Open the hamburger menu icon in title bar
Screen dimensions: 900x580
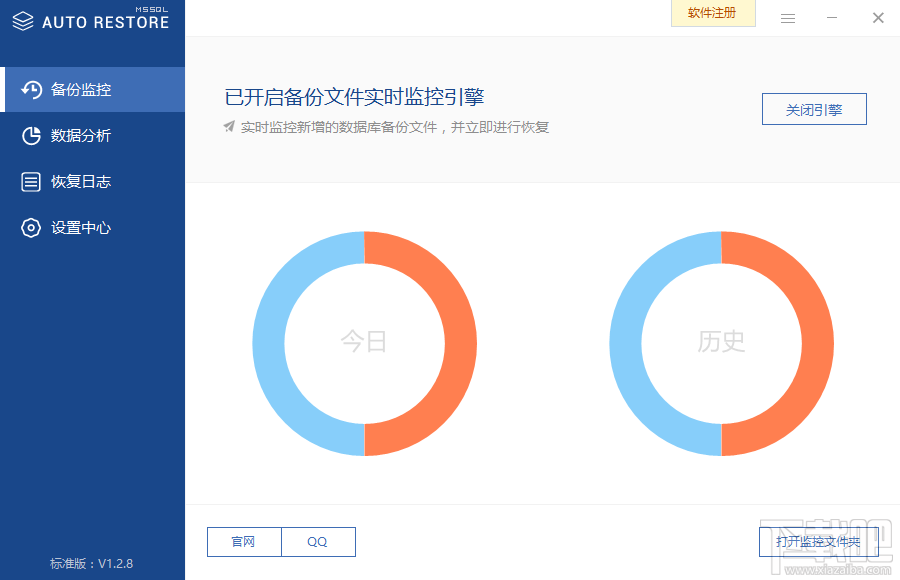(788, 18)
